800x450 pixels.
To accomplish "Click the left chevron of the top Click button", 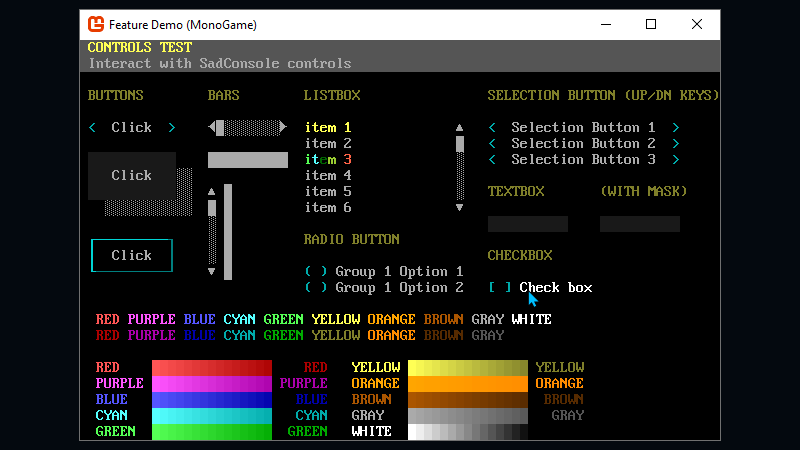I will pos(92,127).
